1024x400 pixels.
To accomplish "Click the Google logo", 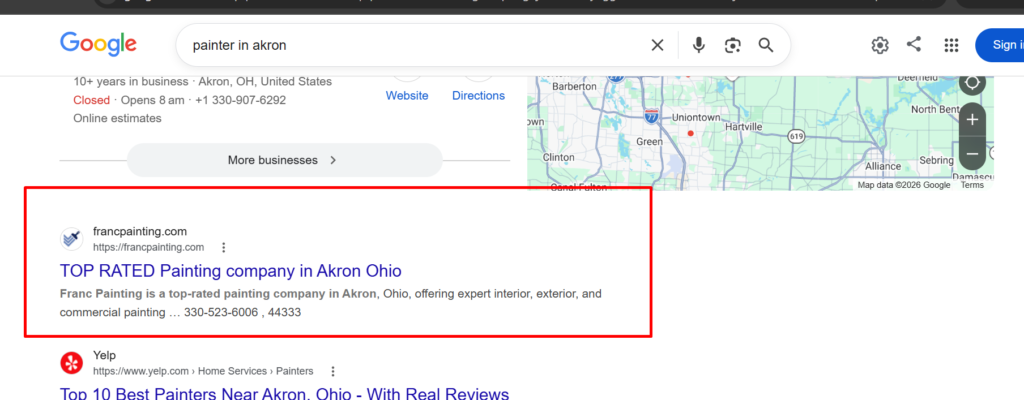I will coord(99,44).
